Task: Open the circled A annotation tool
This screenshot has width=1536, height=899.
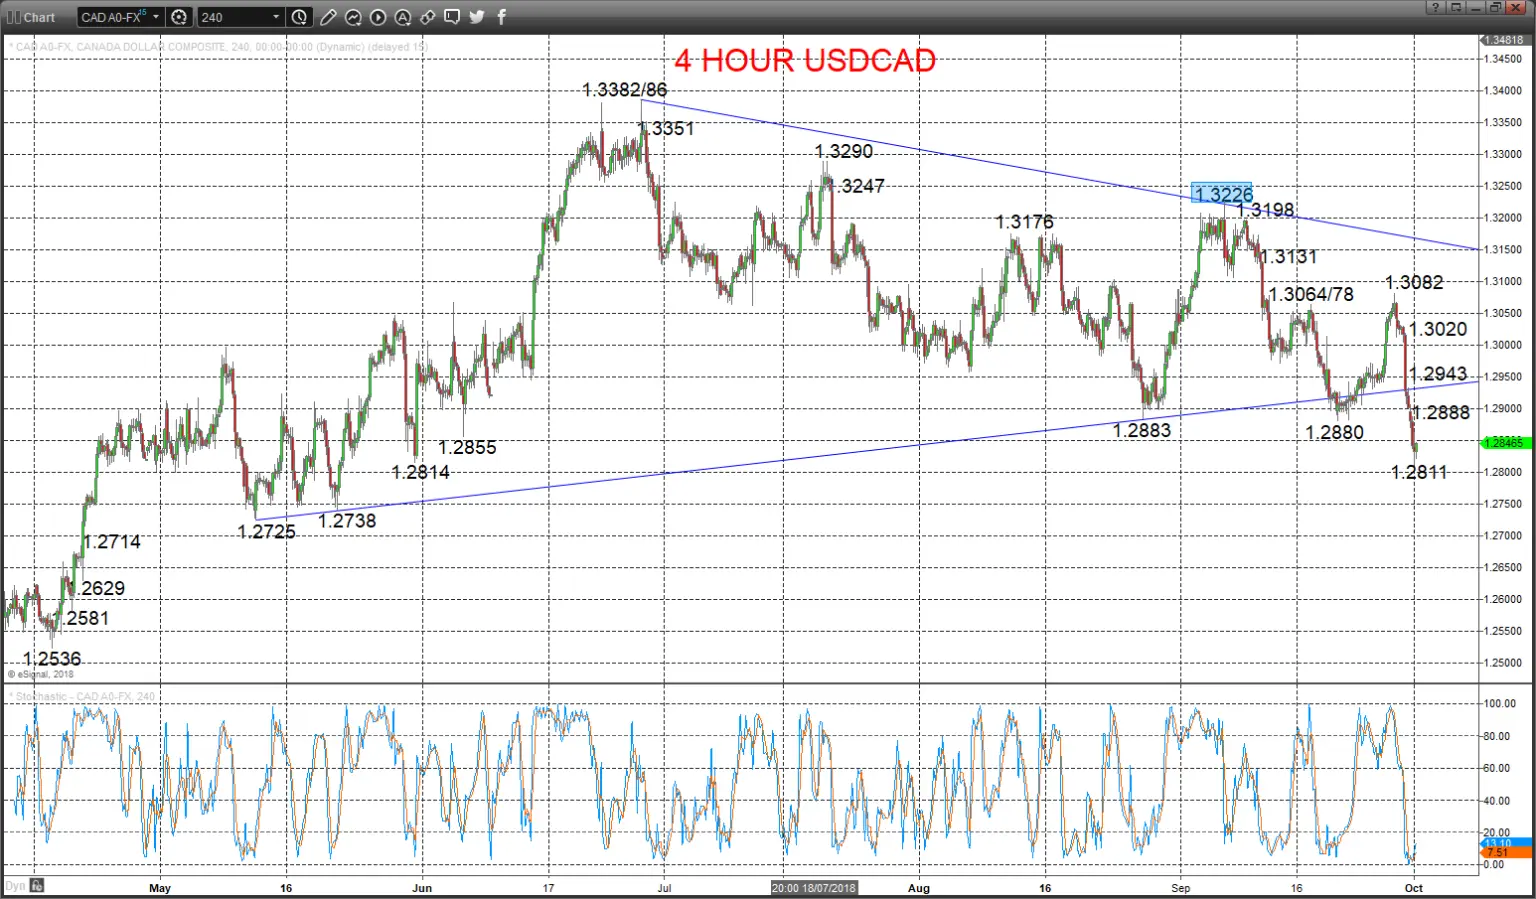Action: point(403,17)
